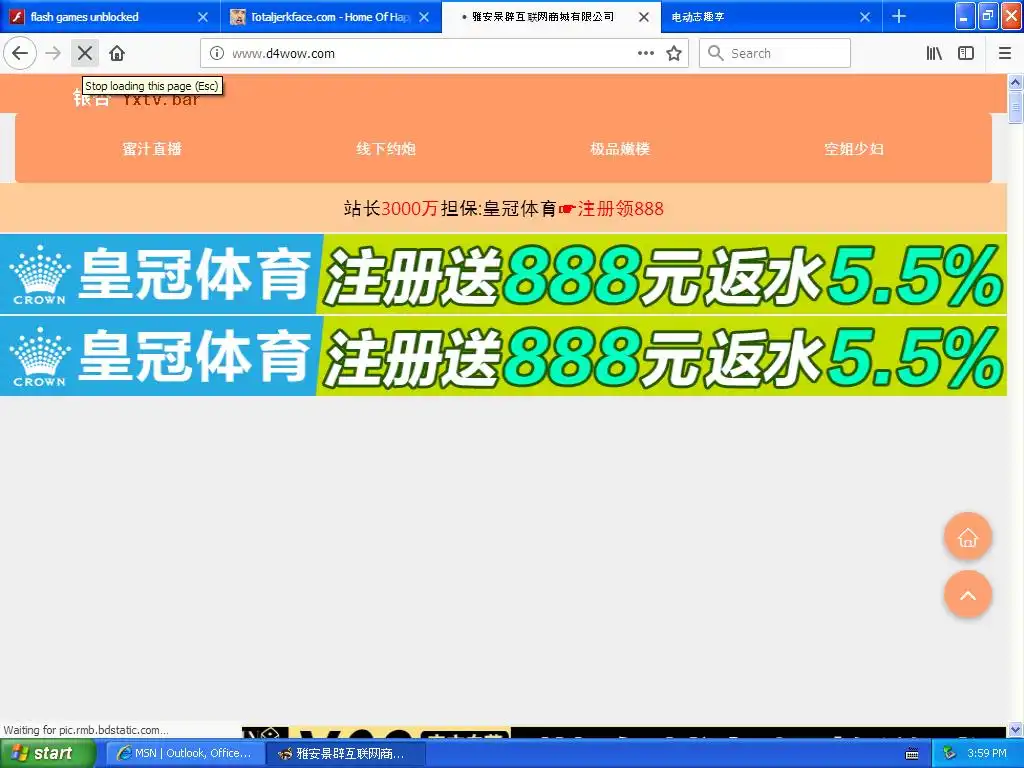Click the page scrollbar up arrow
Viewport: 1024px width, 768px height.
[1016, 82]
